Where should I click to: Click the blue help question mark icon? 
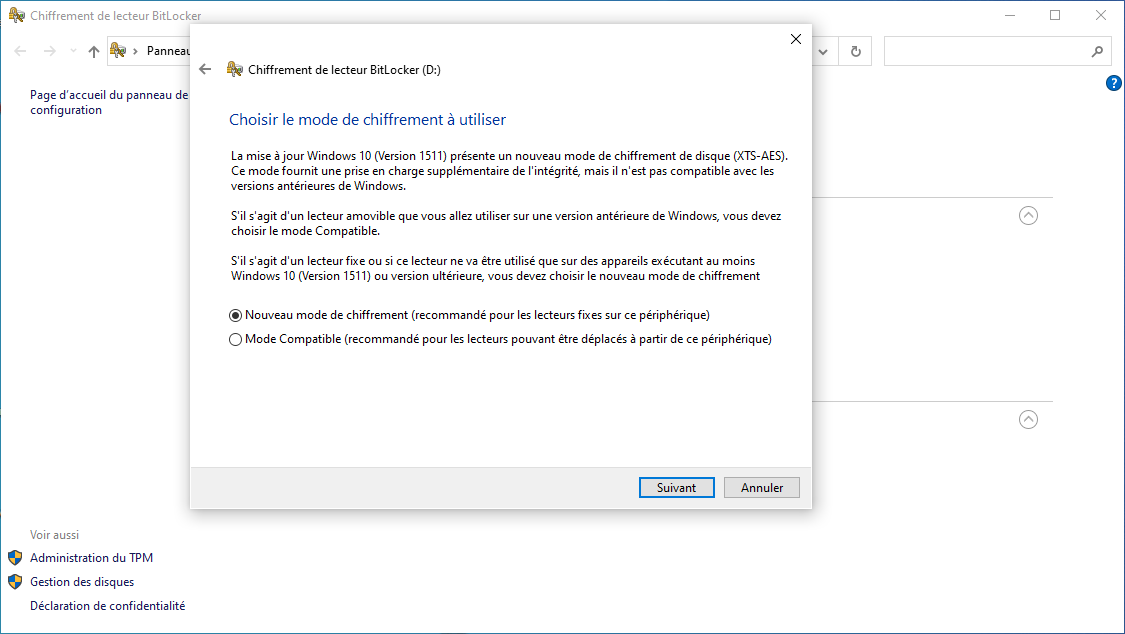tap(1113, 83)
